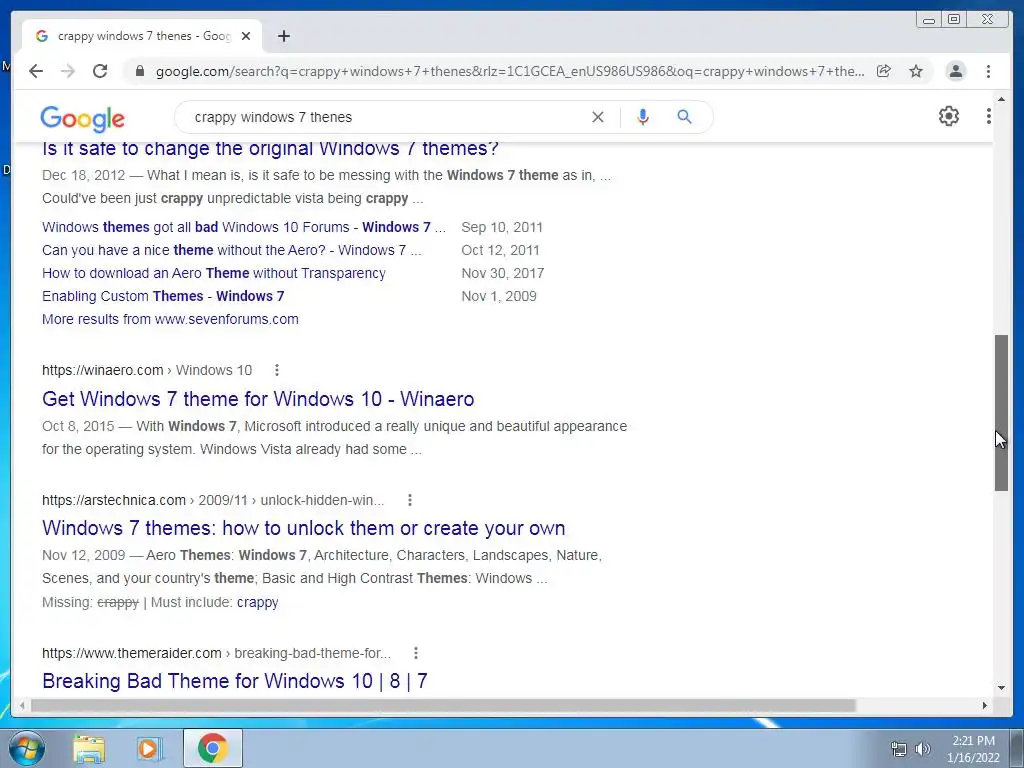
Task: Click the scroll up arrow
Action: pos(1001,100)
